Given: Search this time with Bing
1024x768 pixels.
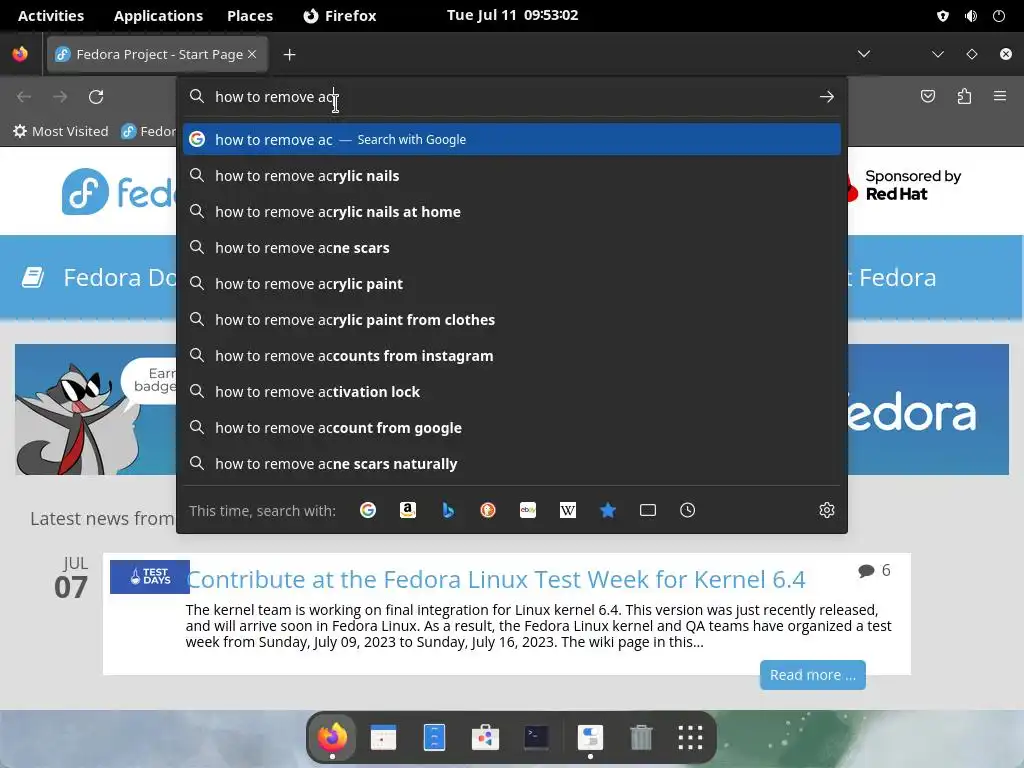Looking at the screenshot, I should 448,510.
